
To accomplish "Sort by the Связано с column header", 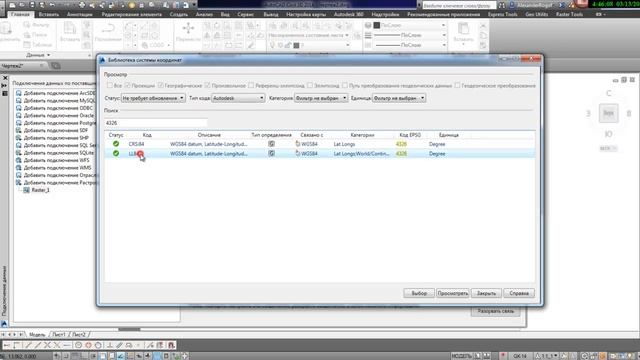I will click(312, 135).
